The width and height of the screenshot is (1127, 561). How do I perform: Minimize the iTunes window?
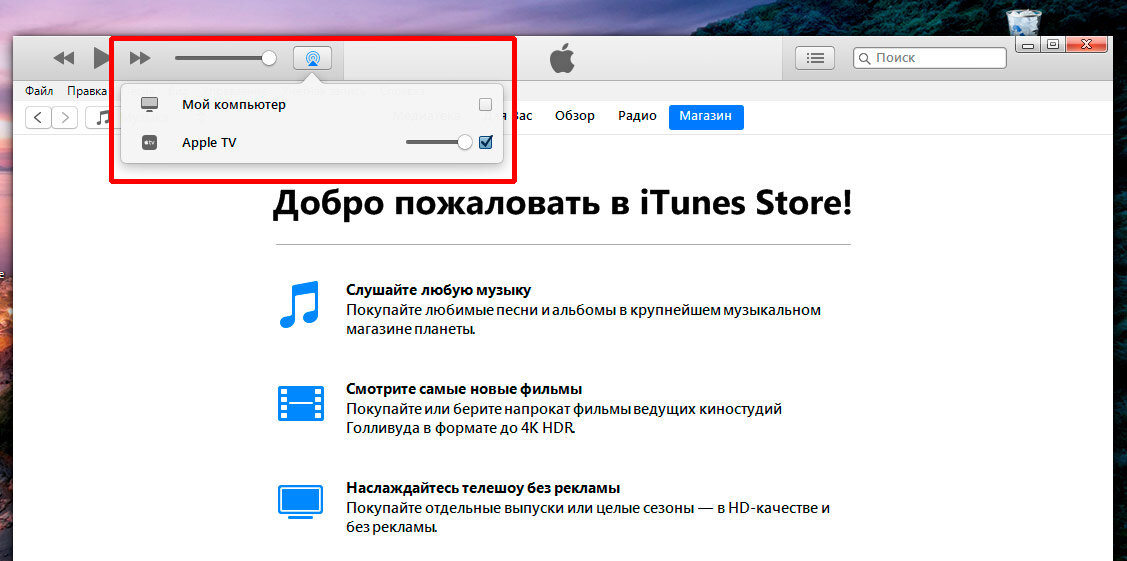[x=1030, y=44]
